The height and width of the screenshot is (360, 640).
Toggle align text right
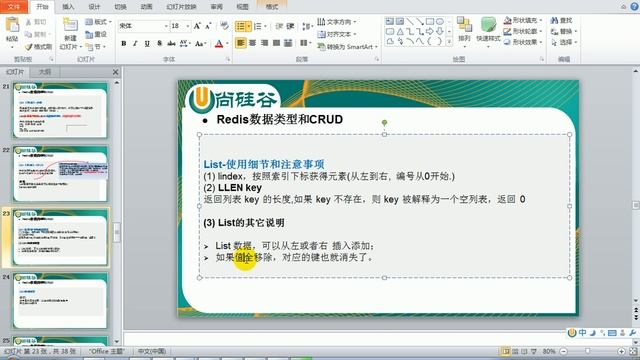[x=264, y=43]
